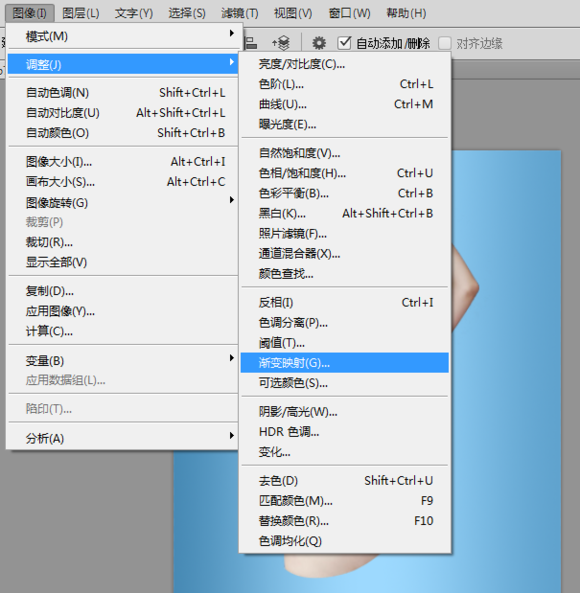Open 图像大小(I)... dialog

(123, 161)
